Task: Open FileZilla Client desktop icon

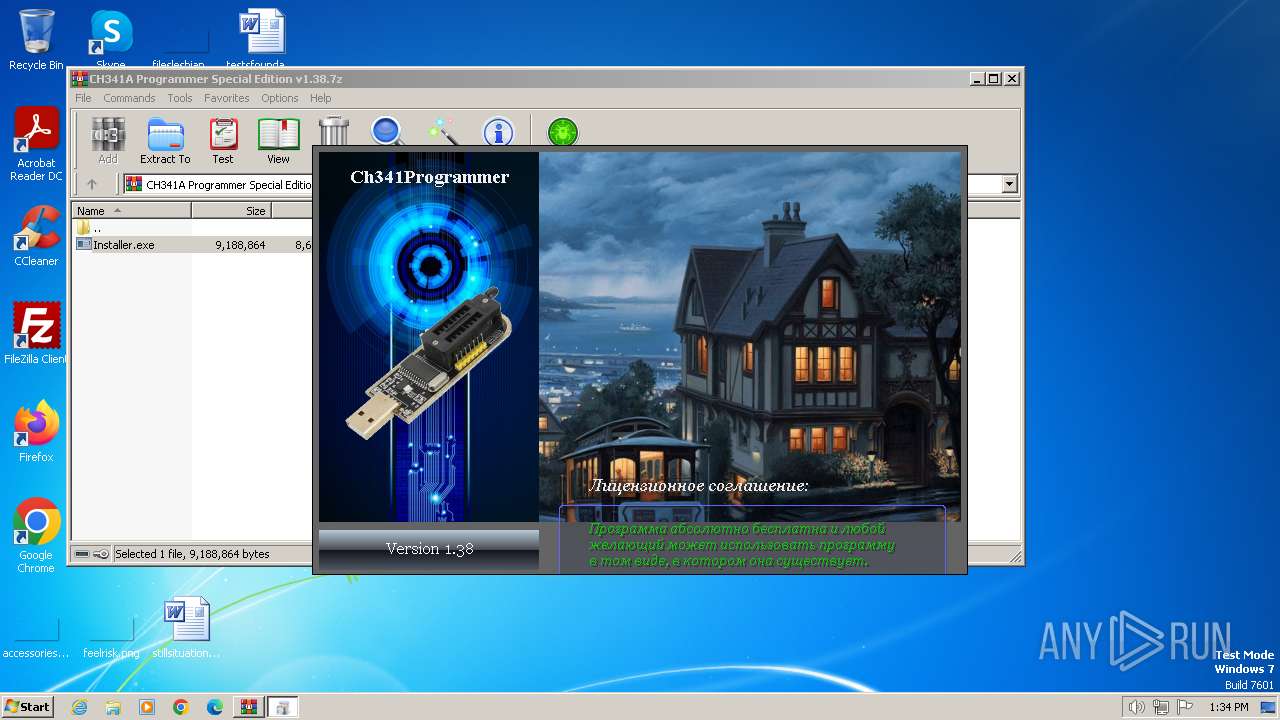Action: 36,333
